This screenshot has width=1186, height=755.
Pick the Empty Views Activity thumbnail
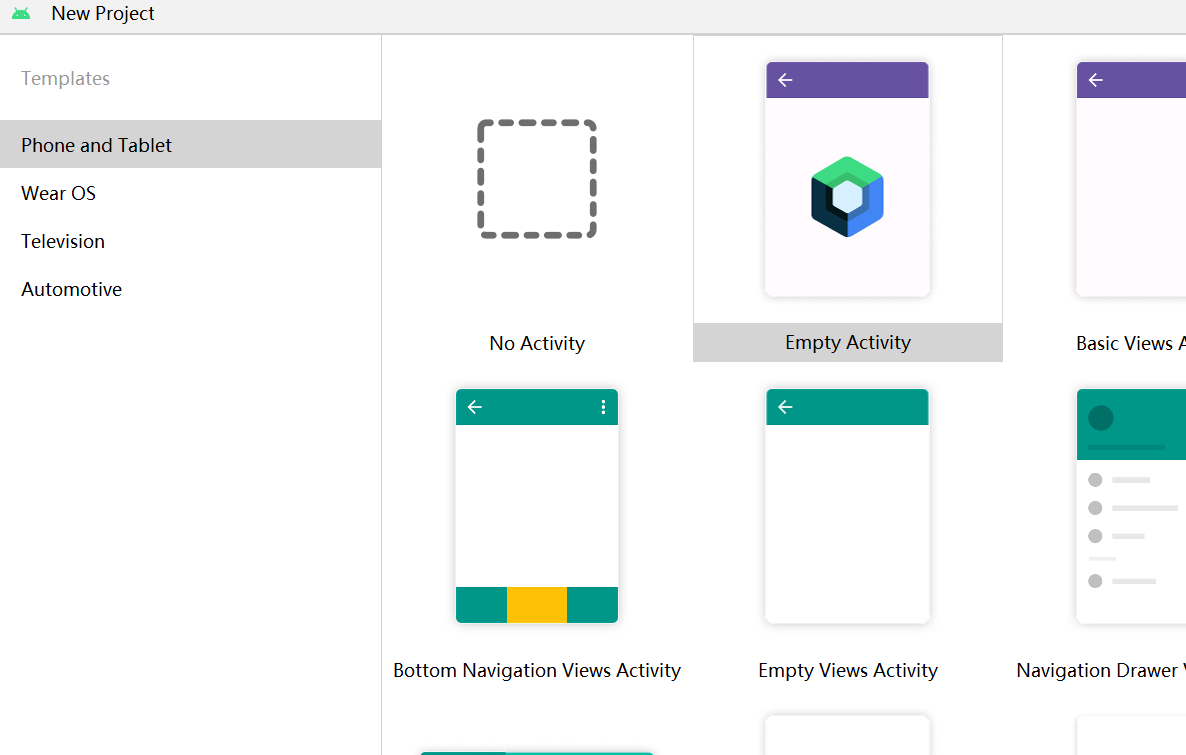pyautogui.click(x=848, y=506)
